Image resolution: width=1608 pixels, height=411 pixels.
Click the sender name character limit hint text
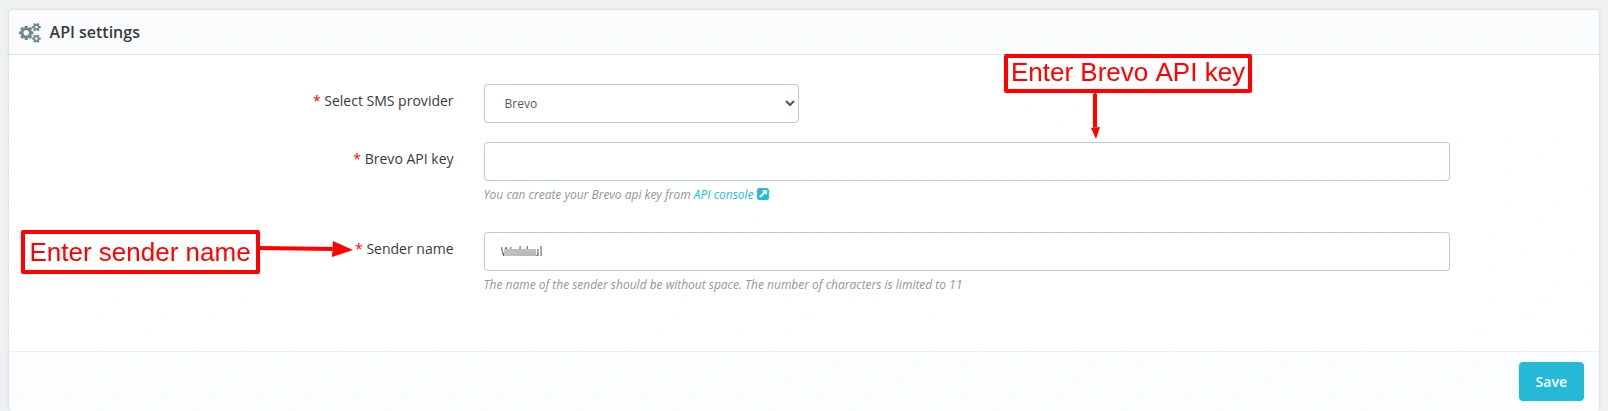(722, 285)
